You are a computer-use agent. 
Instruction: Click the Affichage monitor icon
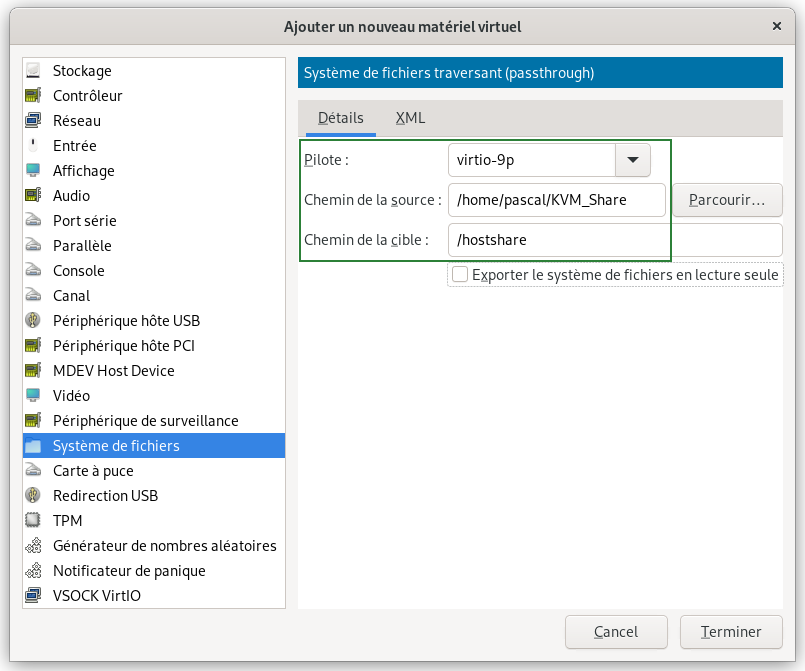click(33, 170)
